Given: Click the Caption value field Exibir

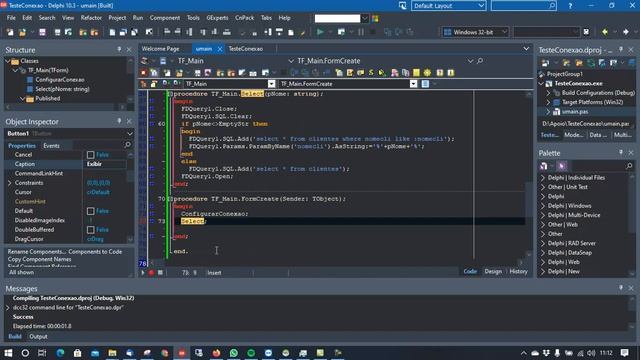Looking at the screenshot, I should [104, 164].
